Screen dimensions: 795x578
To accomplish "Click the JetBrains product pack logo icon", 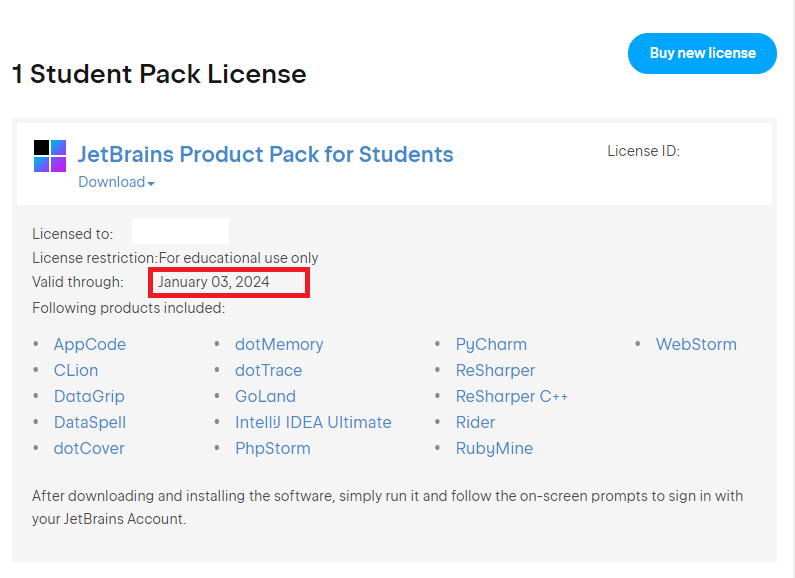I will (x=50, y=156).
